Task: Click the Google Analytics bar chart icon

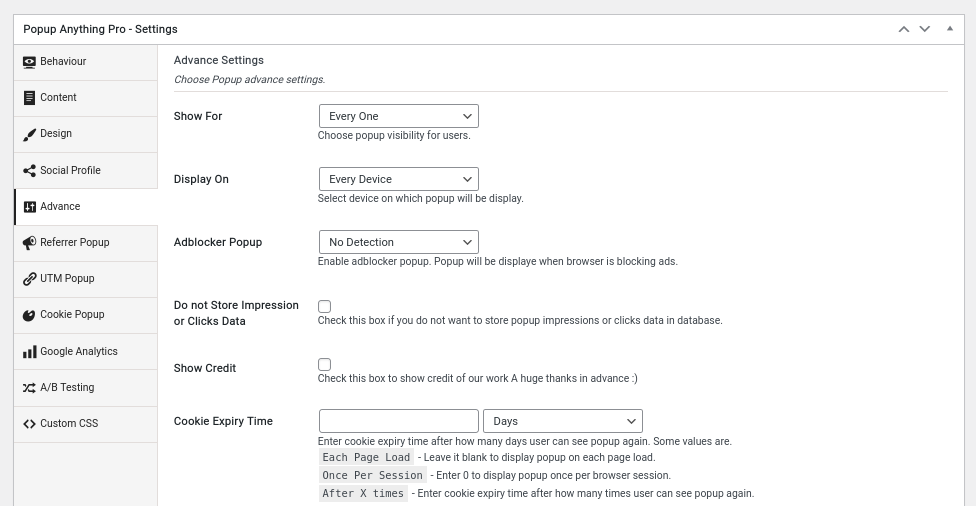Action: [x=29, y=352]
